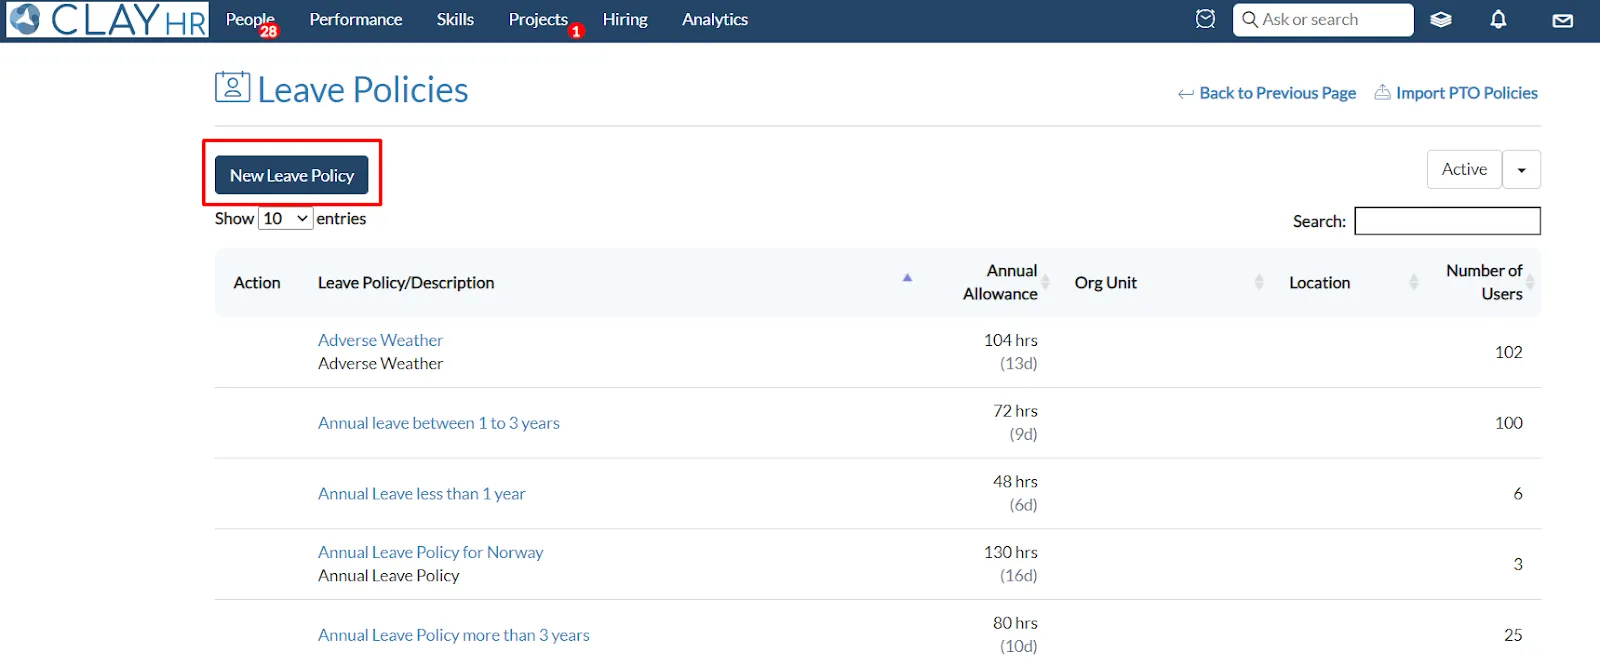Click the 80 hrs allowance cell

1015,635
